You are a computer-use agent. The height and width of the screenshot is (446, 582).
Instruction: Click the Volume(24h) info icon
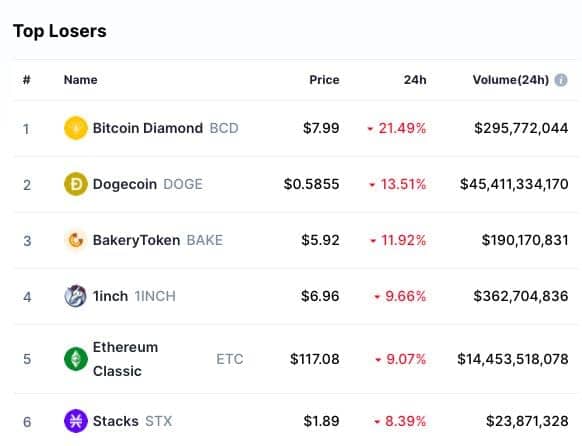[x=561, y=80]
